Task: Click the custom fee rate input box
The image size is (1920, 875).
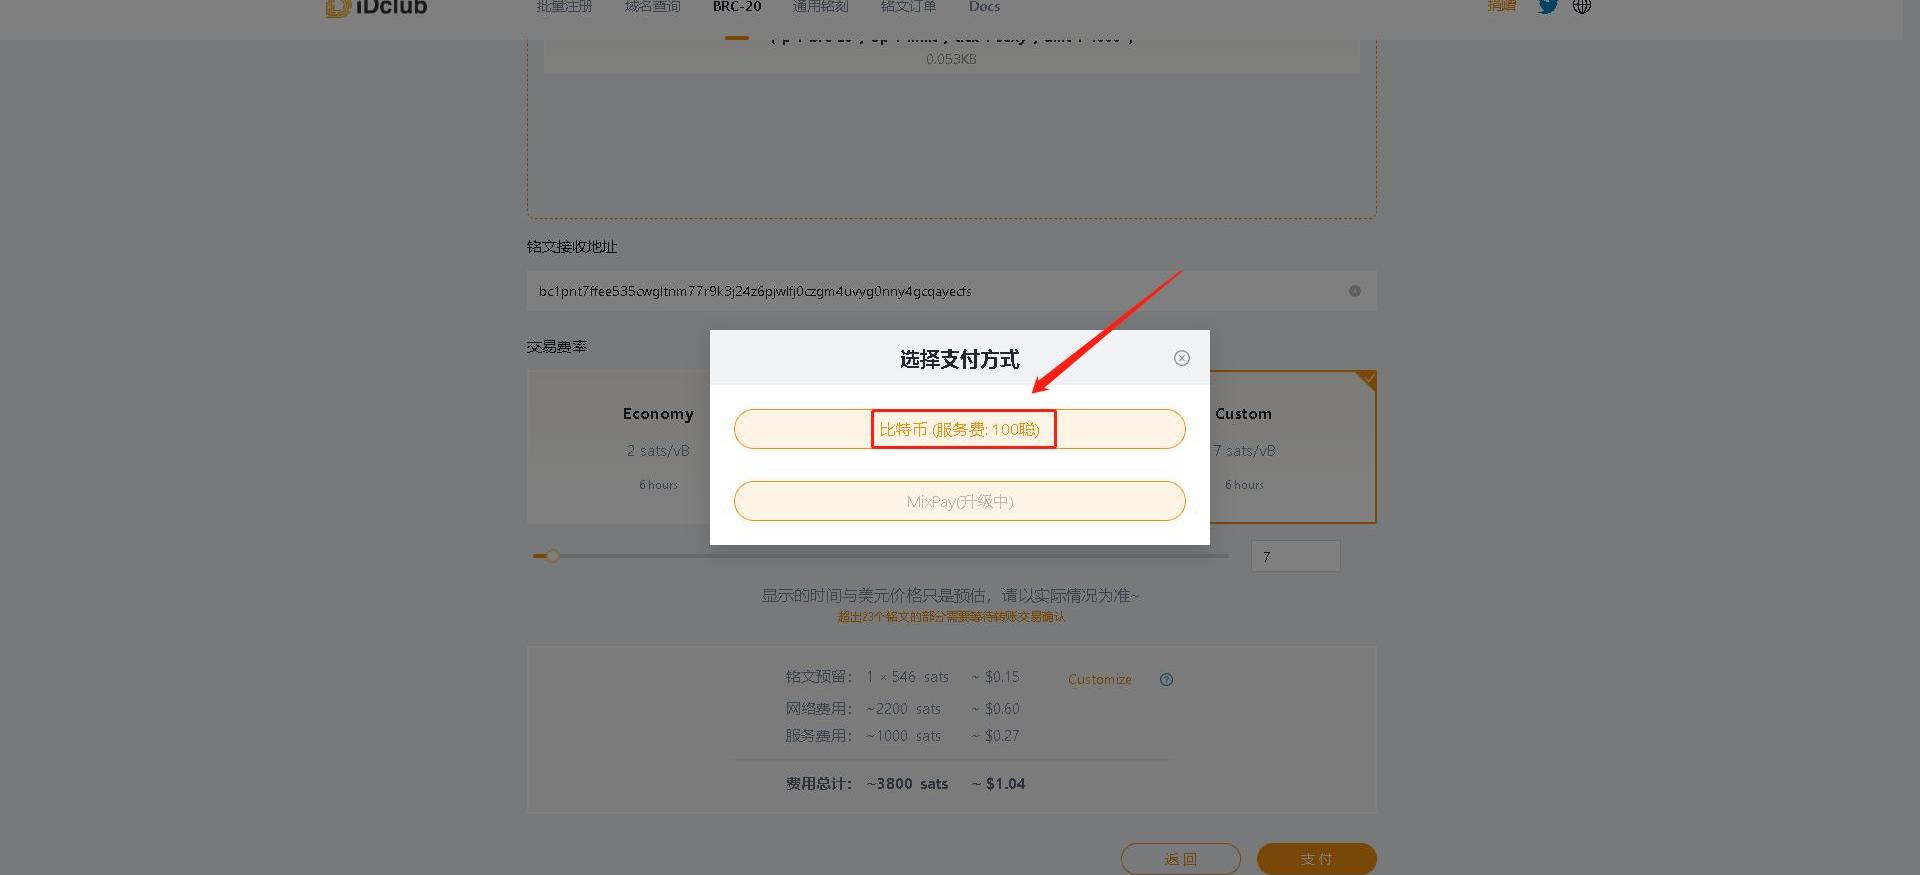Action: click(1295, 556)
